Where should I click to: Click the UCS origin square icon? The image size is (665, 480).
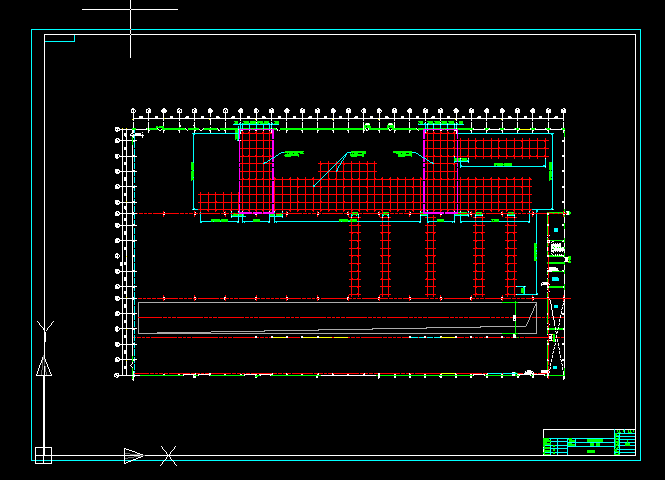43,455
